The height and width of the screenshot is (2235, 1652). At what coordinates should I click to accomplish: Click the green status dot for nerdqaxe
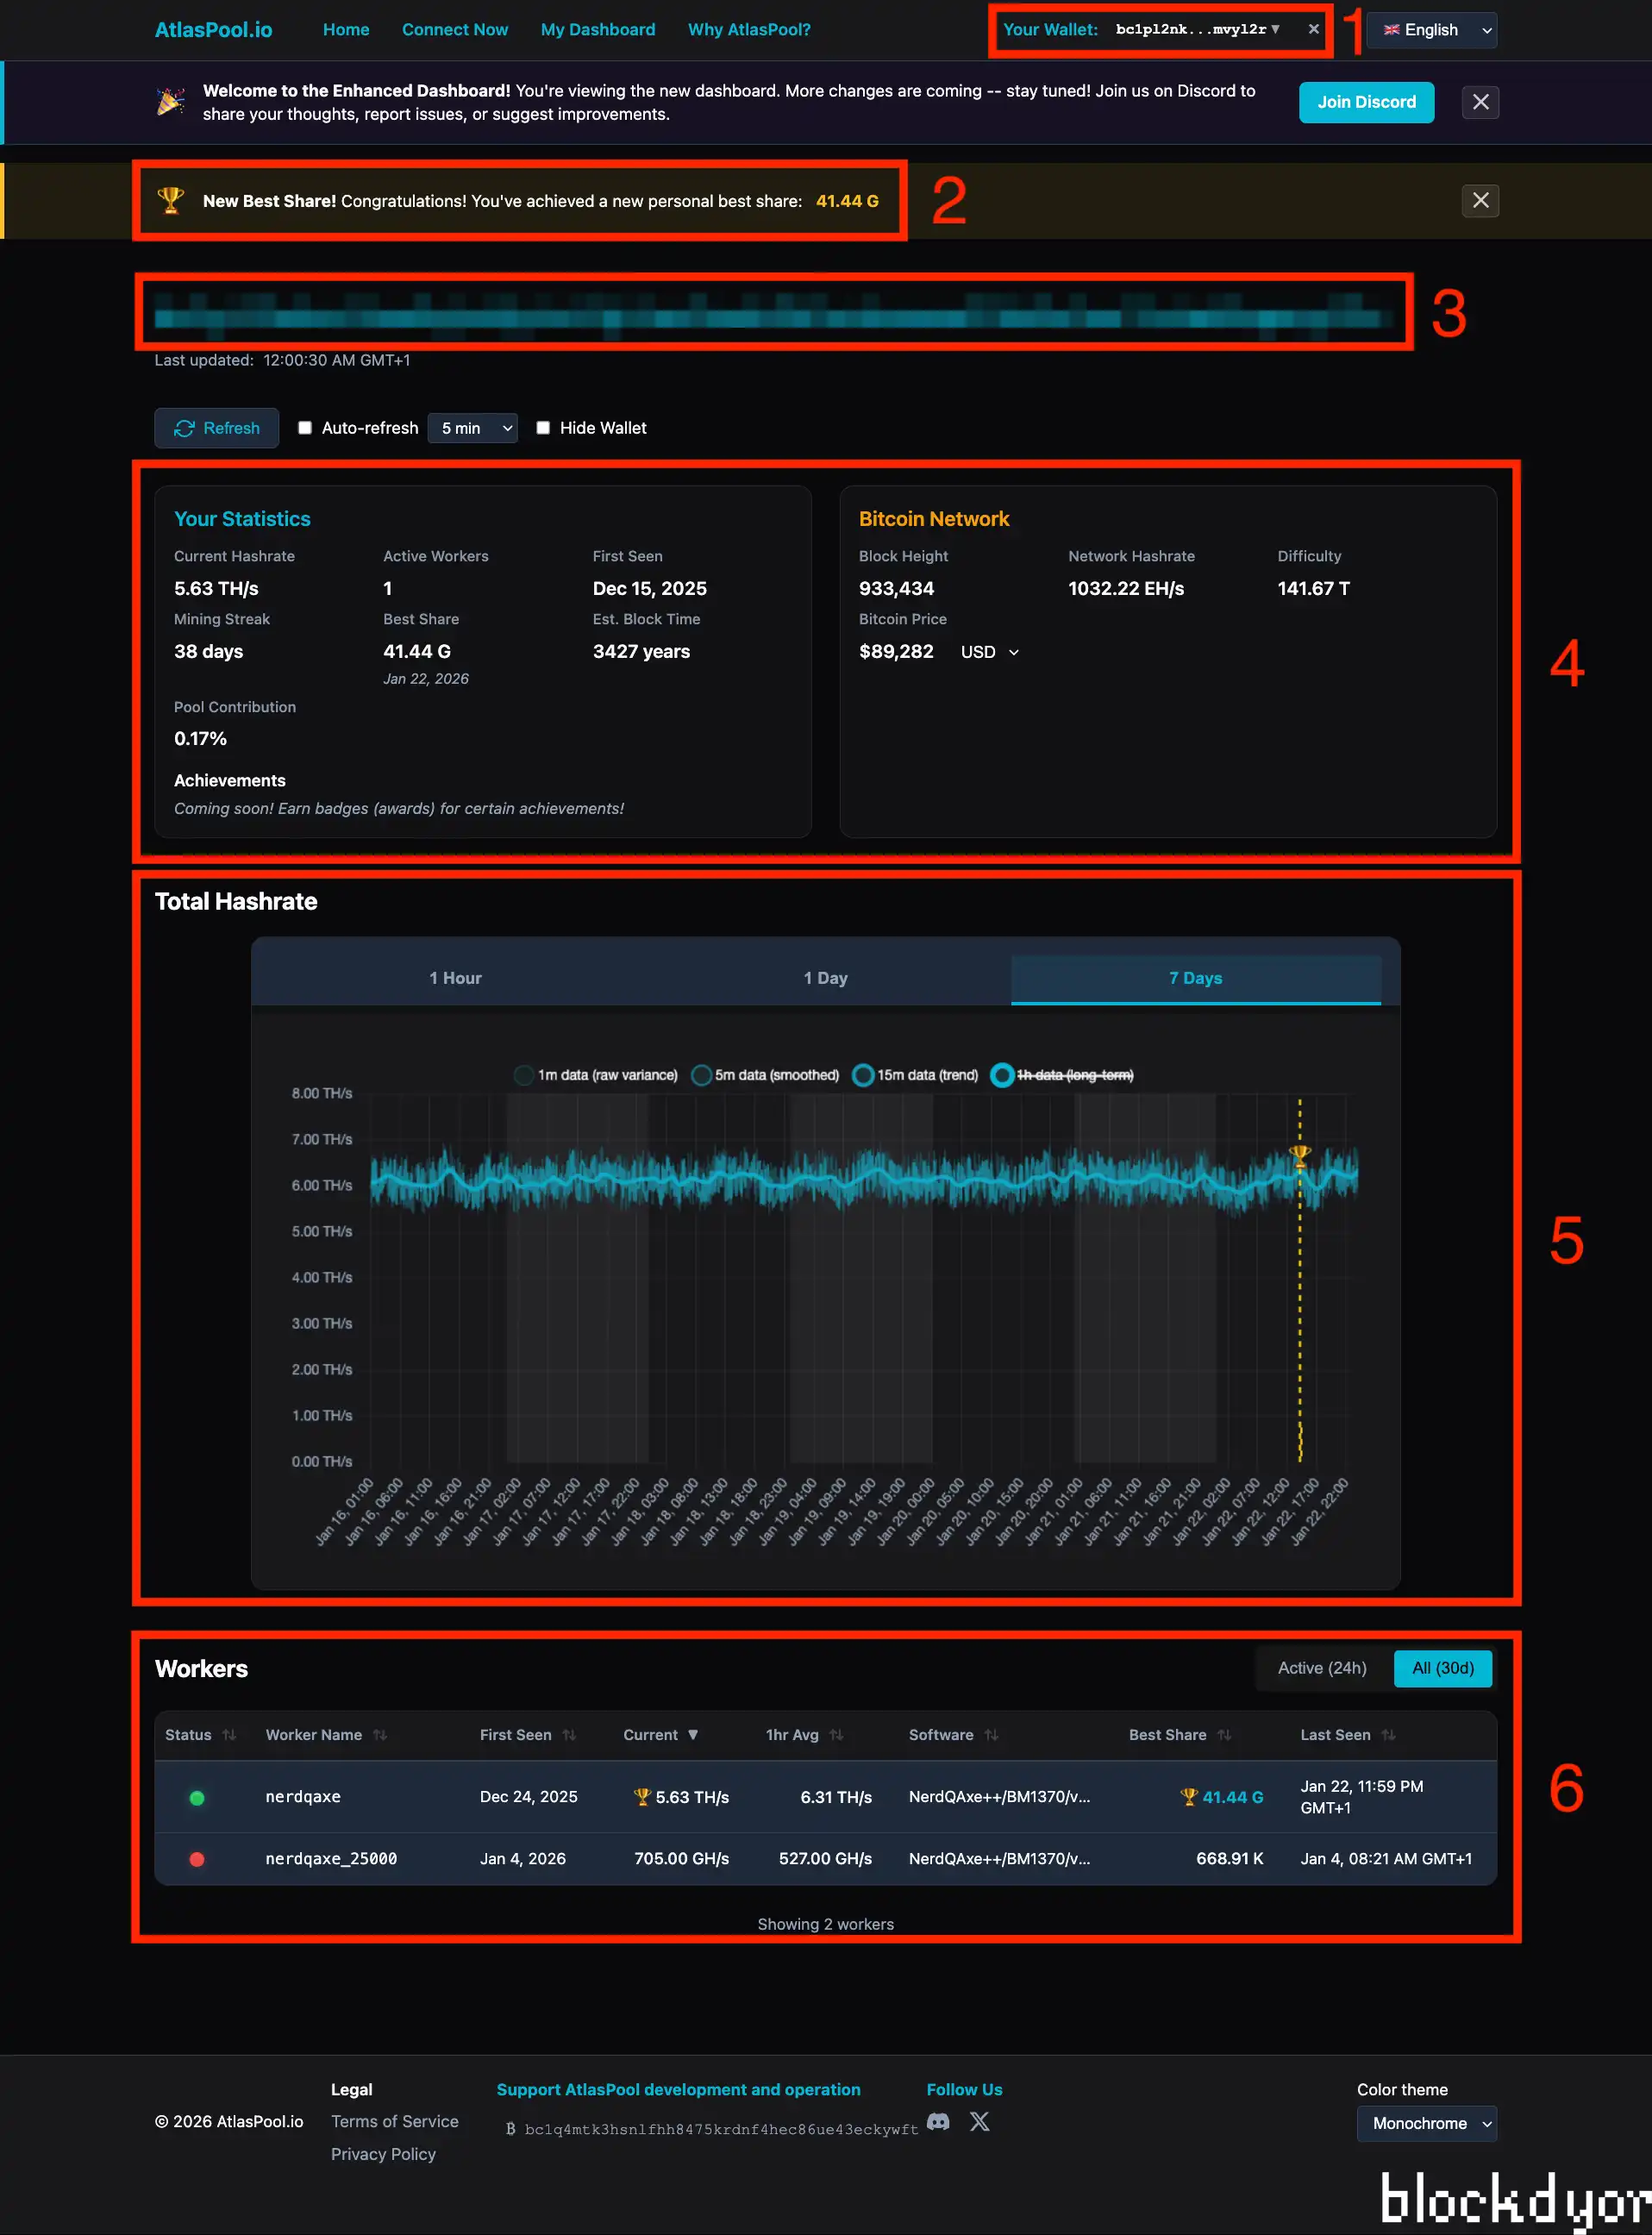click(197, 1797)
